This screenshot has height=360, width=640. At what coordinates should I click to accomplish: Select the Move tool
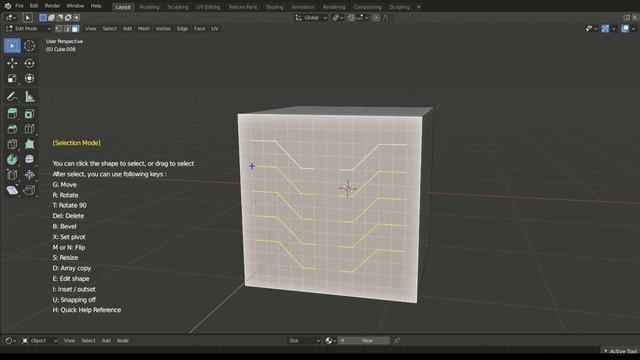tap(12, 63)
